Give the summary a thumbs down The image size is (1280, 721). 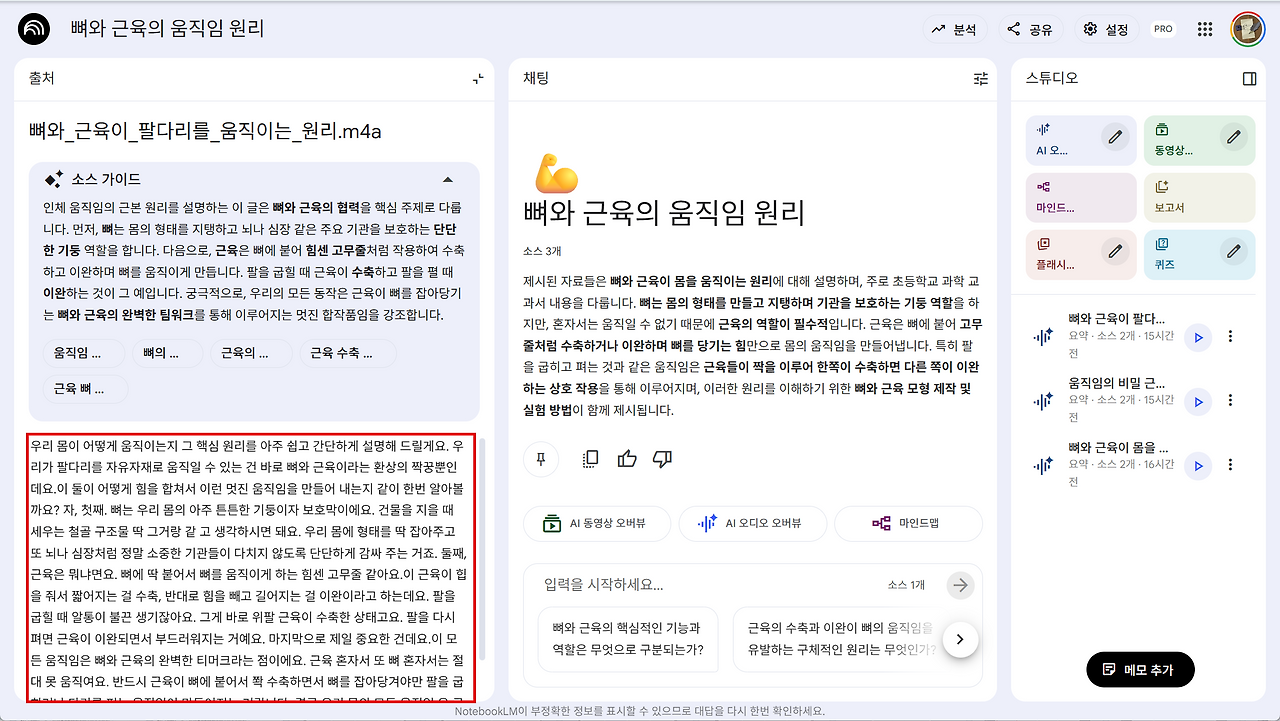pos(662,459)
